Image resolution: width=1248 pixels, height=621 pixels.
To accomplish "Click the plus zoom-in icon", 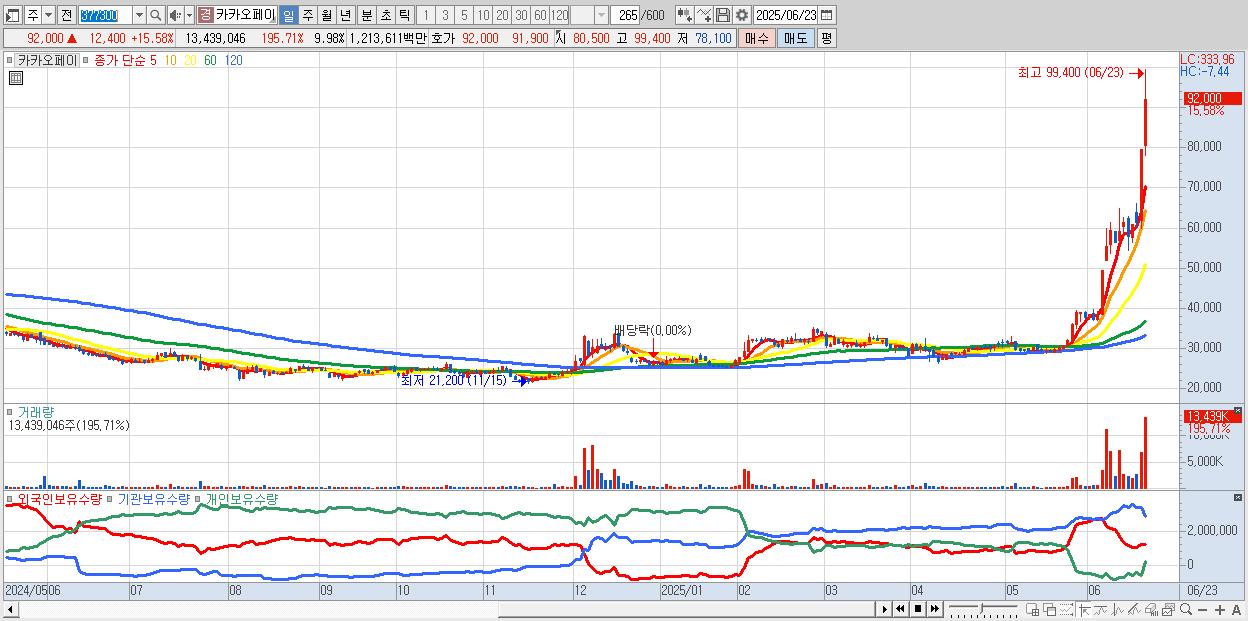I will click(x=1219, y=610).
